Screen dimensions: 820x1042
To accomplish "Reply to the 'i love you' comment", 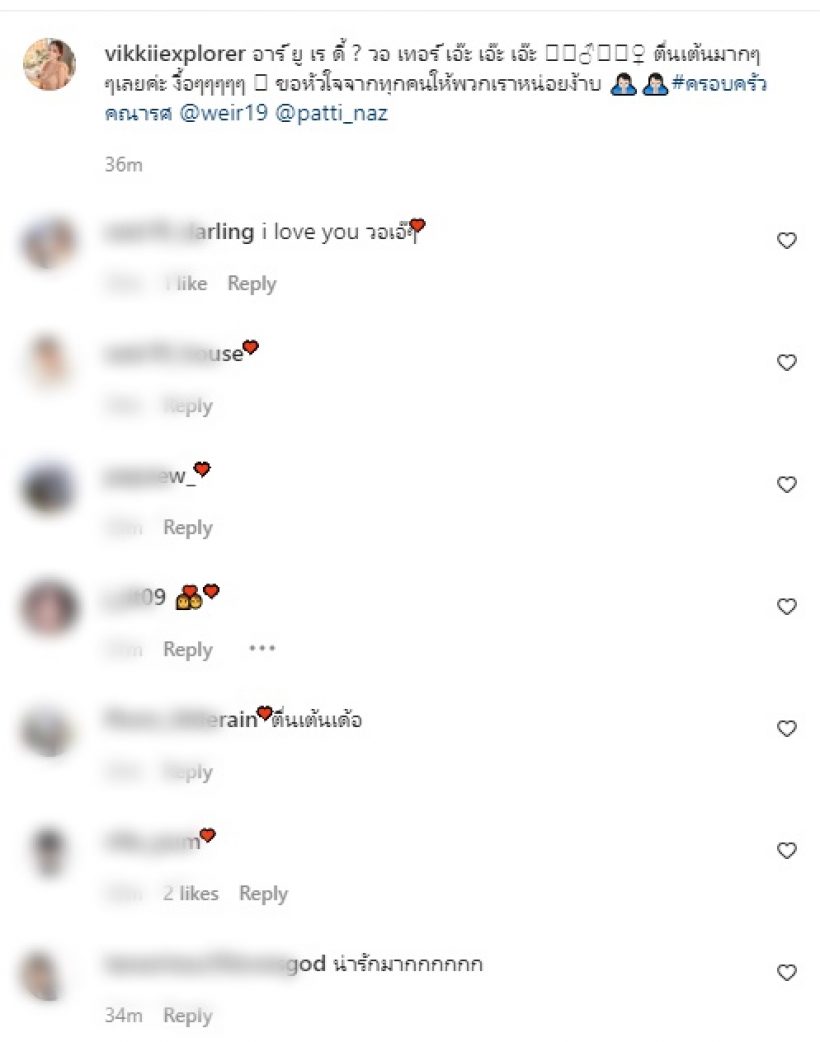I will click(x=252, y=284).
